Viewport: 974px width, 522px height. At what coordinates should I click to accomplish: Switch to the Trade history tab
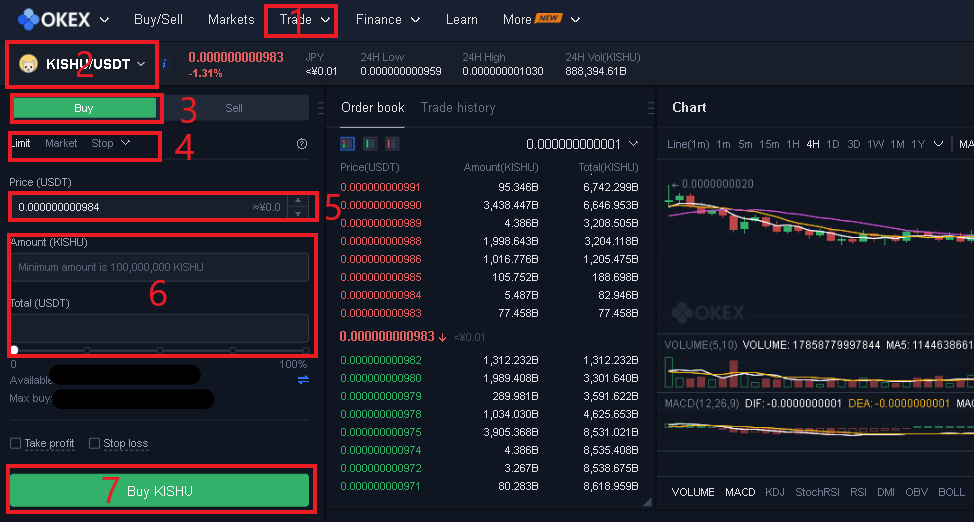tap(458, 108)
